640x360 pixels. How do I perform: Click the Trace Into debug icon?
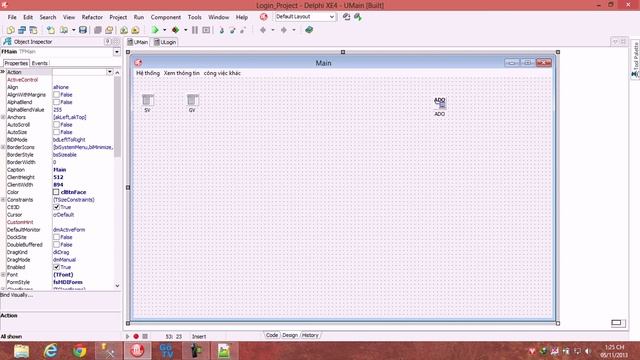point(222,30)
